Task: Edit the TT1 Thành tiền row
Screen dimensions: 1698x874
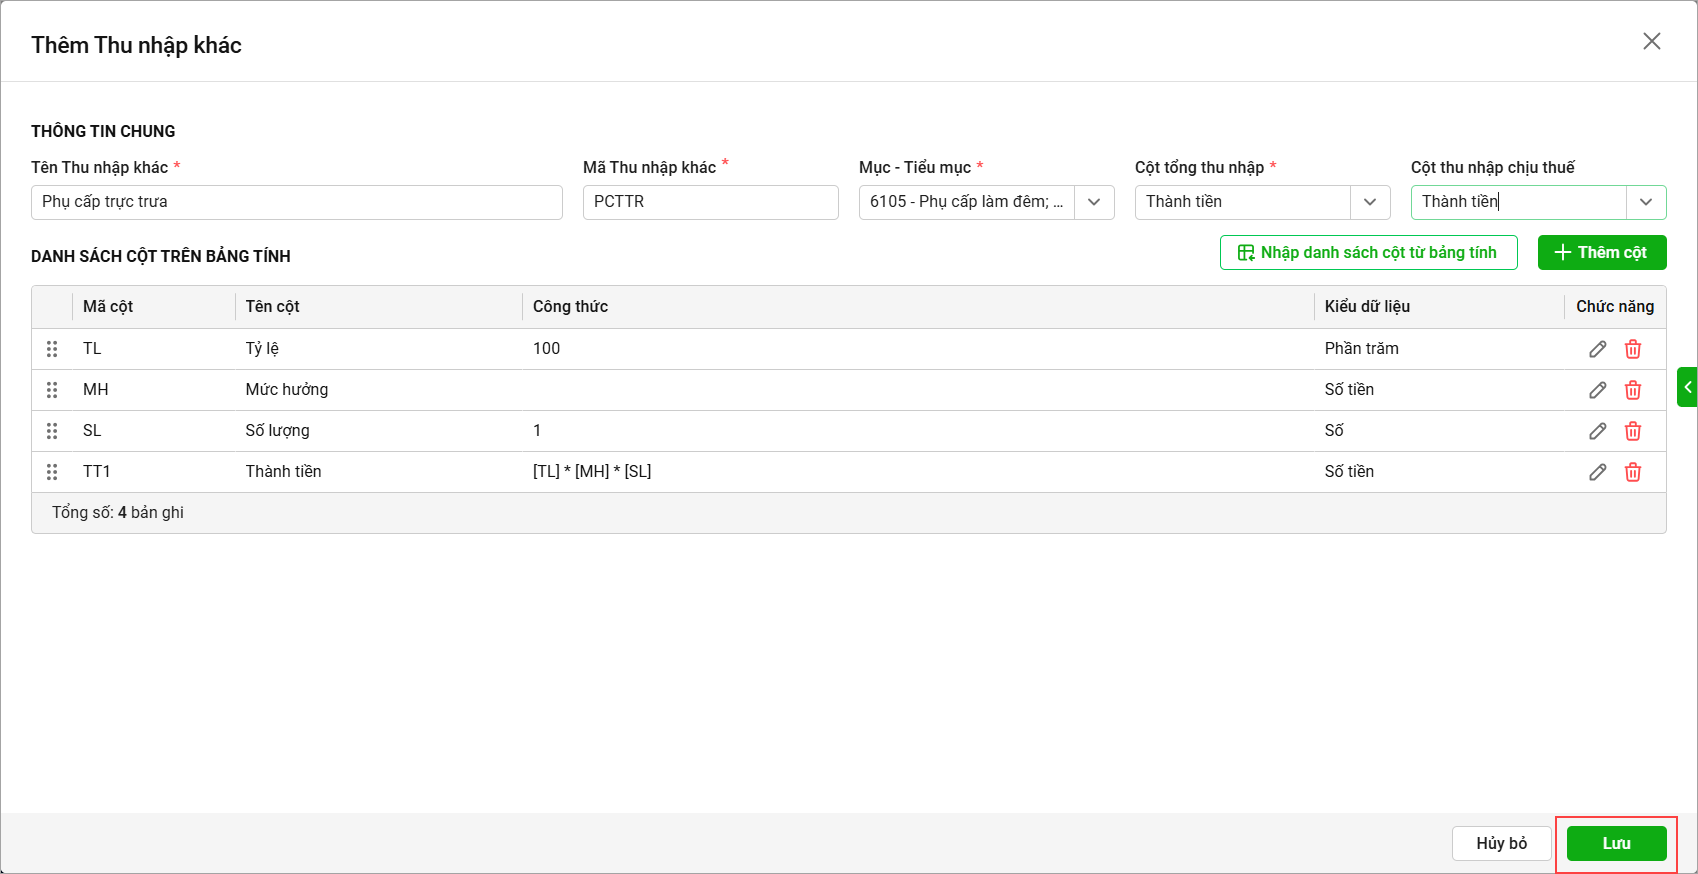Action: [1597, 472]
